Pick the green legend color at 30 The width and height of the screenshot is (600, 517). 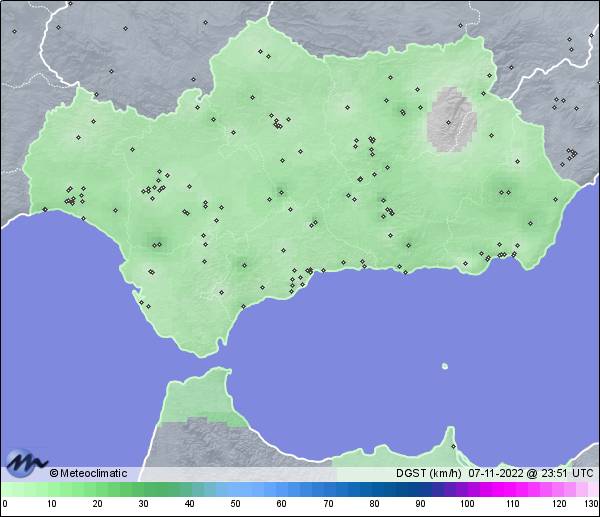point(143,489)
